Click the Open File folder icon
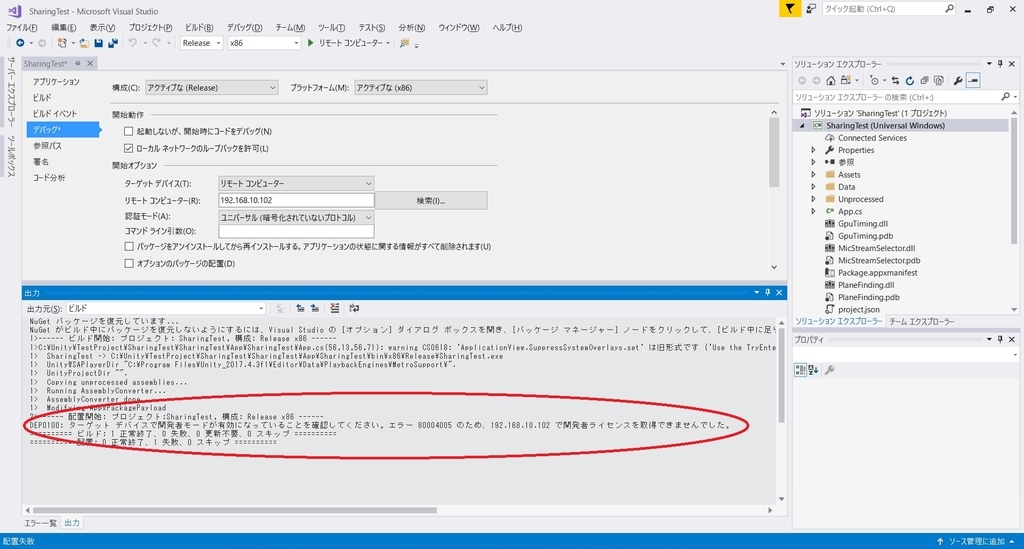 84,43
